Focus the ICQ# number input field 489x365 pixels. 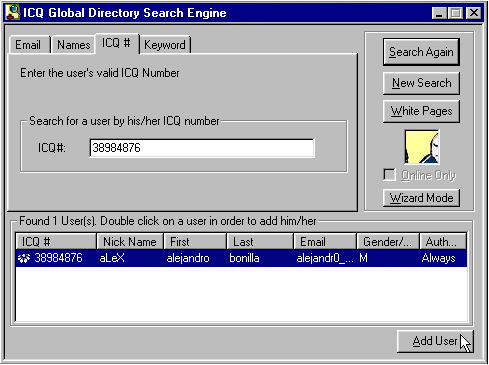tap(202, 148)
